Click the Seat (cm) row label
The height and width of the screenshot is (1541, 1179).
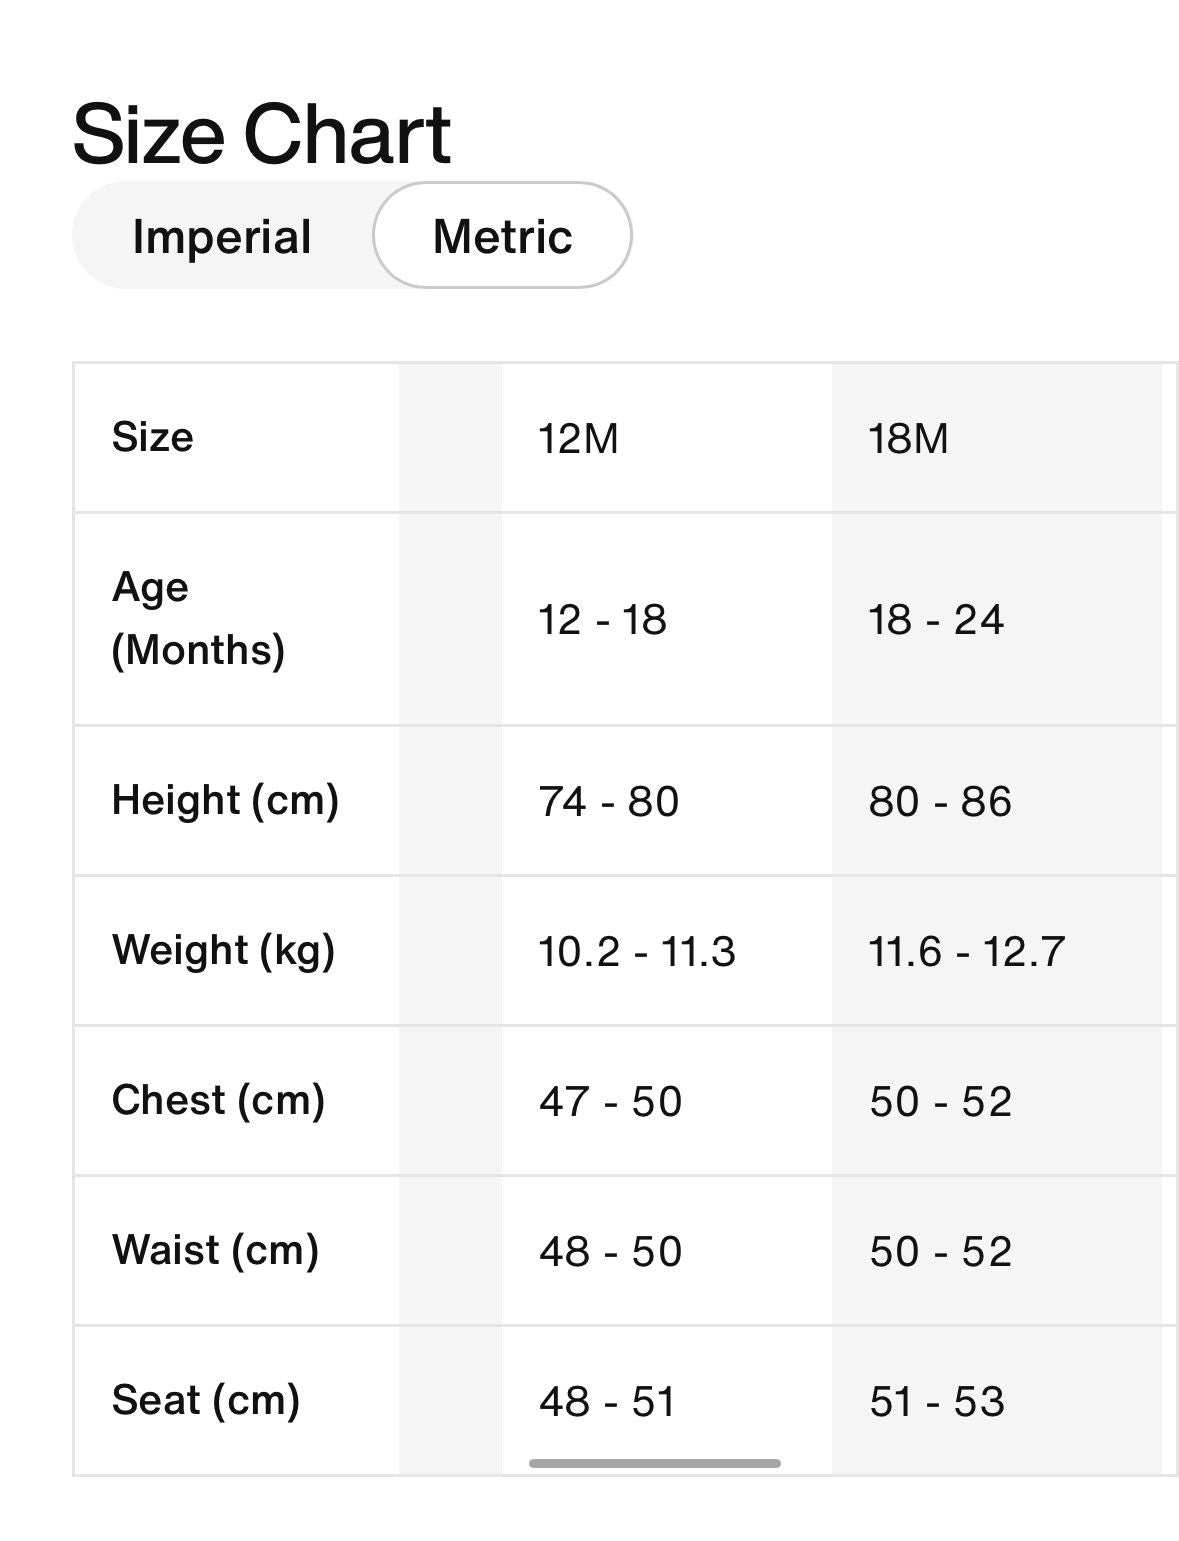[x=206, y=1400]
